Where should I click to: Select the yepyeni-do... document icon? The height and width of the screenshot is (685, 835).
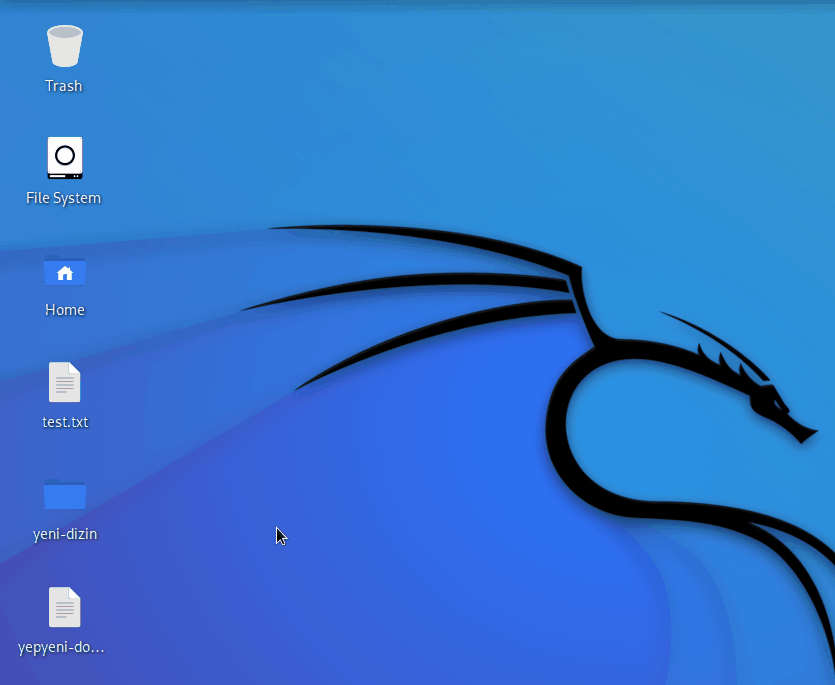64,607
